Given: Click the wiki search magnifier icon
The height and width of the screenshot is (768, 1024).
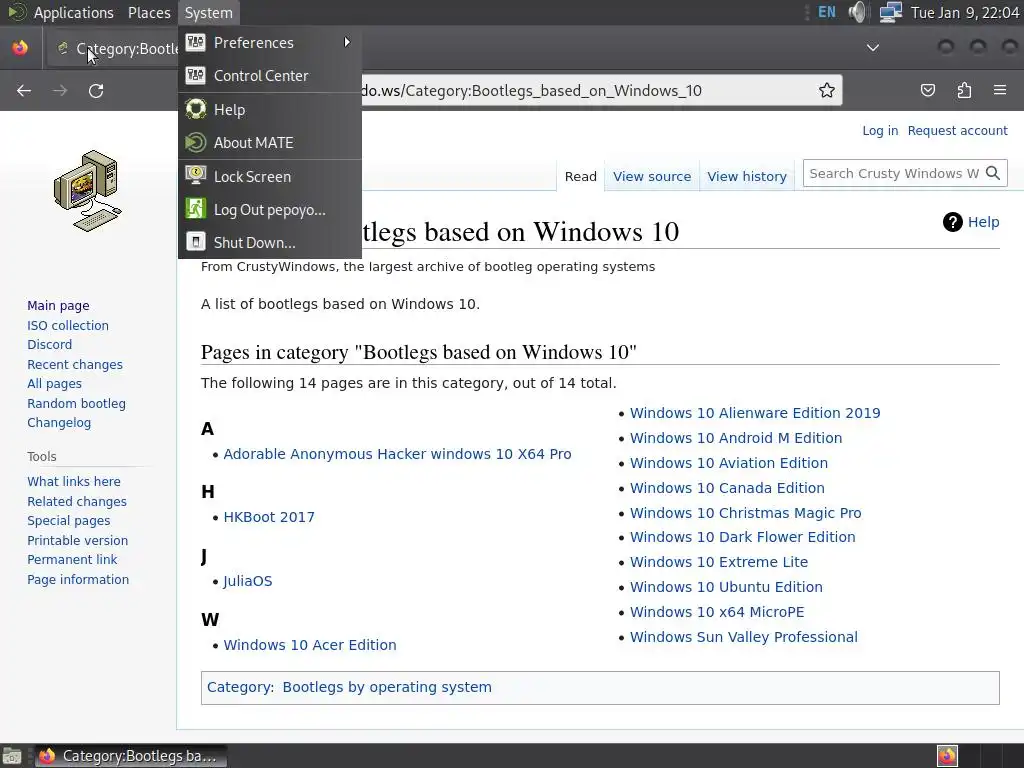Looking at the screenshot, I should [x=993, y=173].
